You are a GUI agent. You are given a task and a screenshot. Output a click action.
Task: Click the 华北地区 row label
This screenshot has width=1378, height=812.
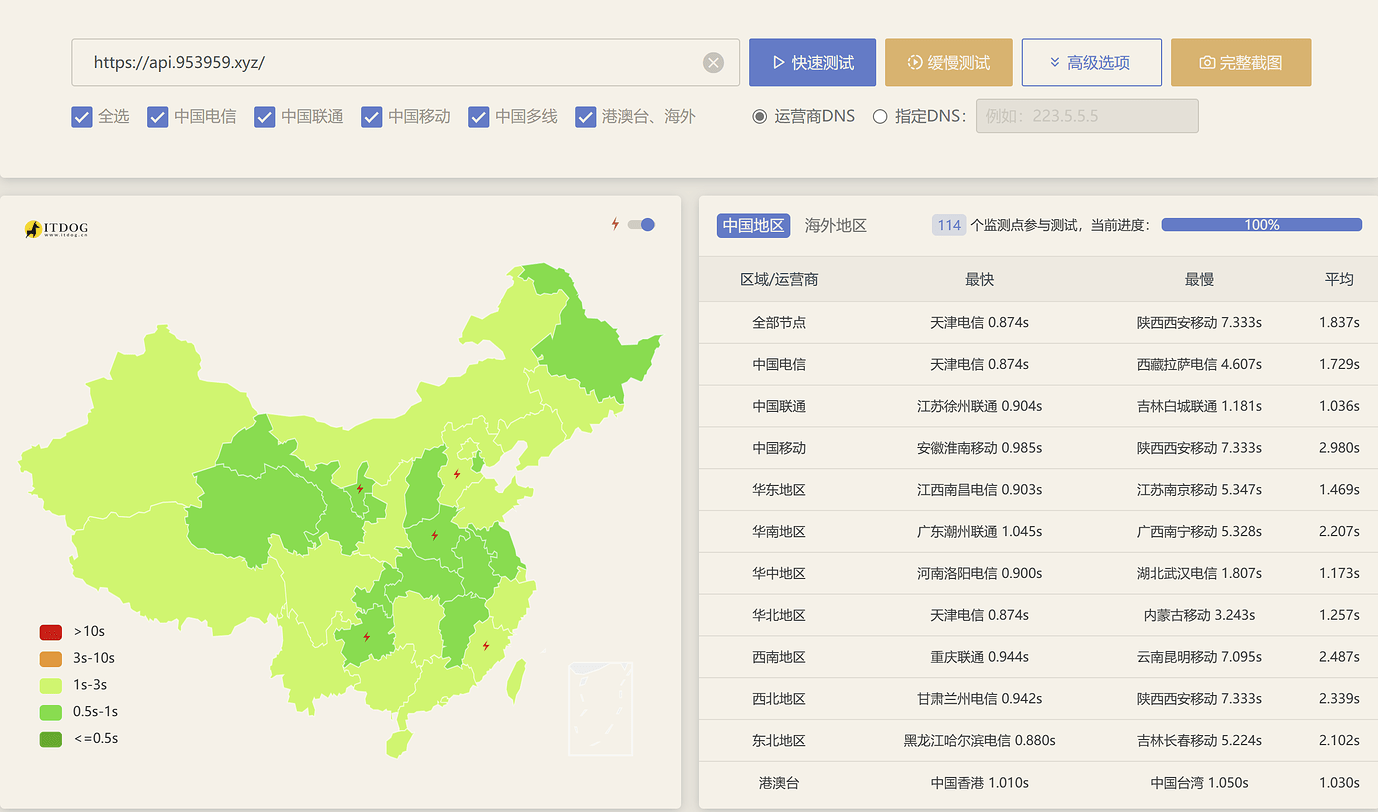779,615
